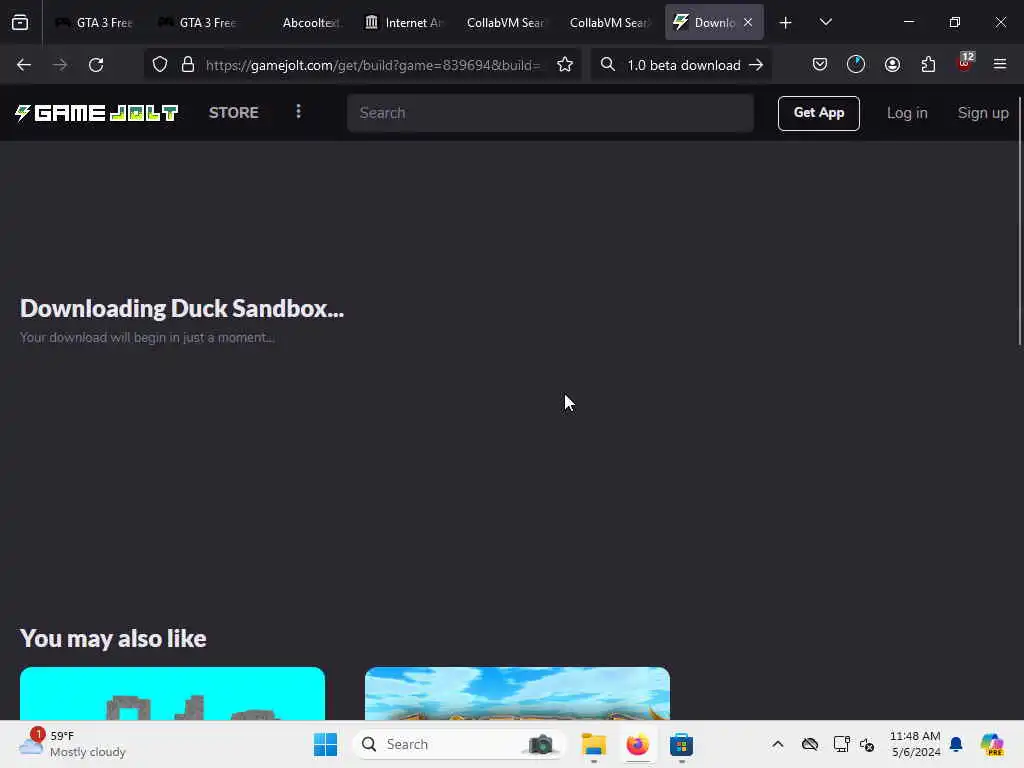The width and height of the screenshot is (1024, 768).
Task: Click the Sign up link
Action: click(983, 113)
